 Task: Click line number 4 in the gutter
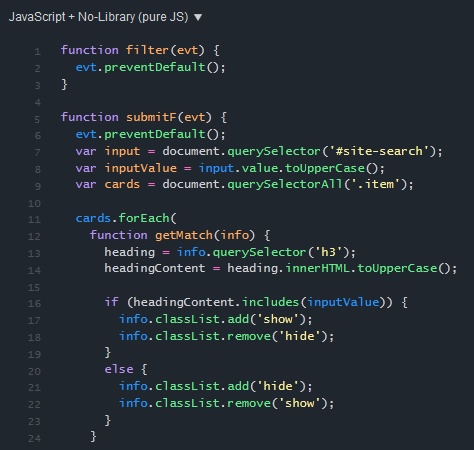38,102
